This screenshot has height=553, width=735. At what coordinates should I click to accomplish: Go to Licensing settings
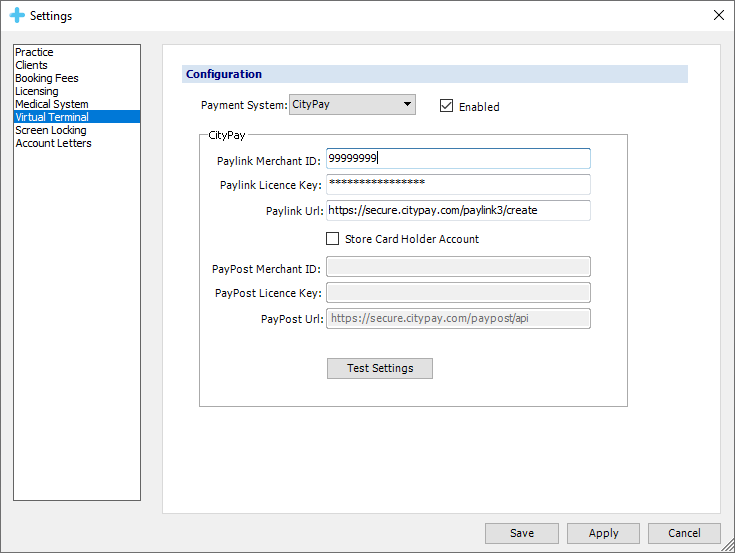[36, 91]
